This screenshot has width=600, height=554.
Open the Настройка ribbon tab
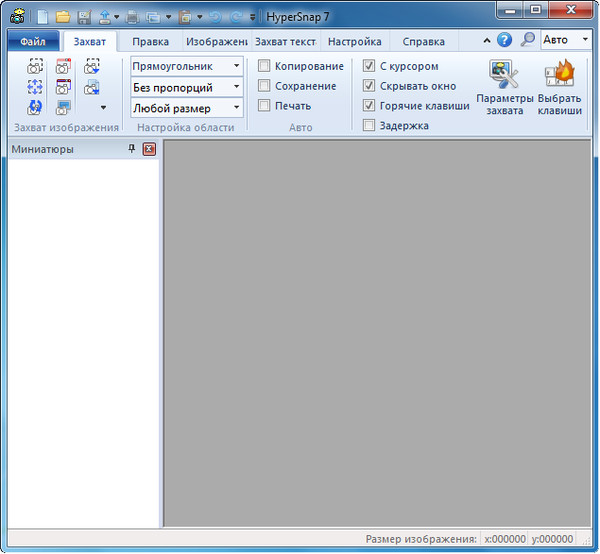[354, 42]
